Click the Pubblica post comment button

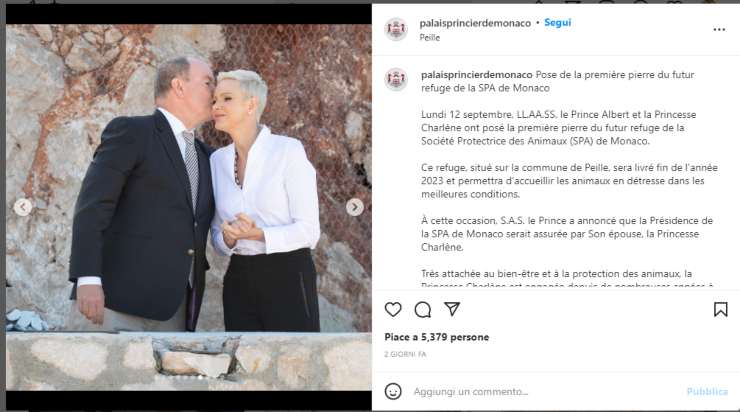707,391
